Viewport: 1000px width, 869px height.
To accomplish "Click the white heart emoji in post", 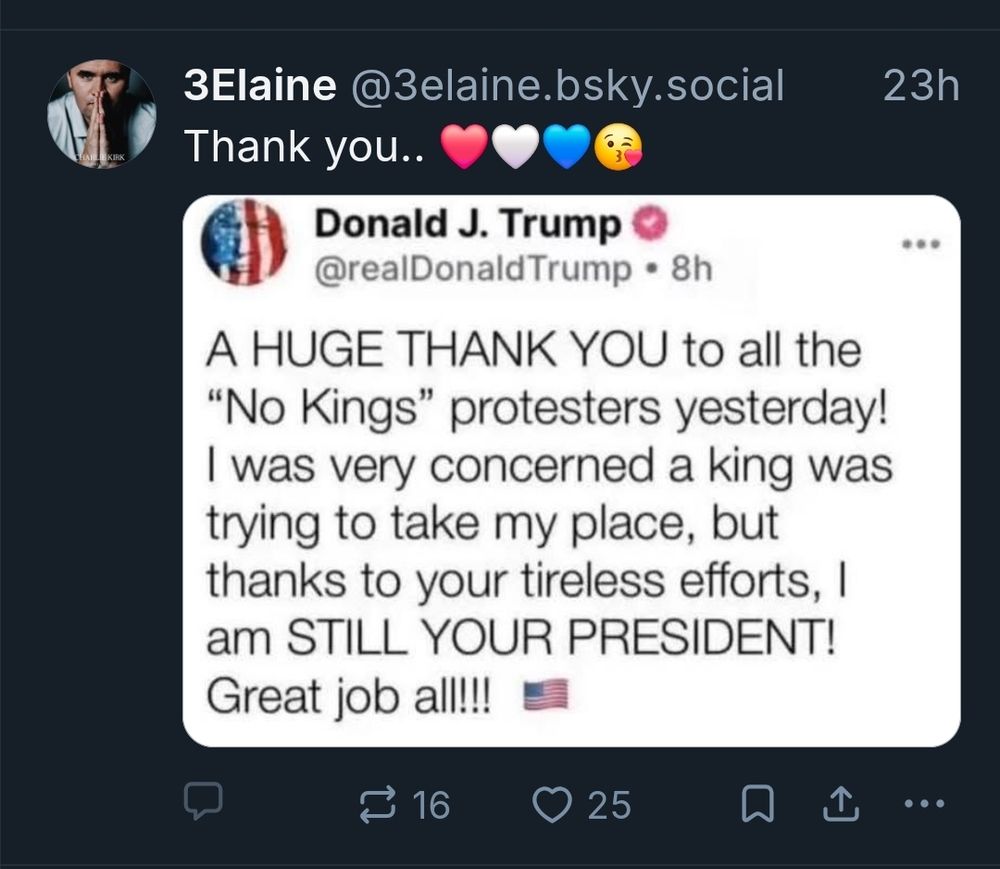I will 516,148.
